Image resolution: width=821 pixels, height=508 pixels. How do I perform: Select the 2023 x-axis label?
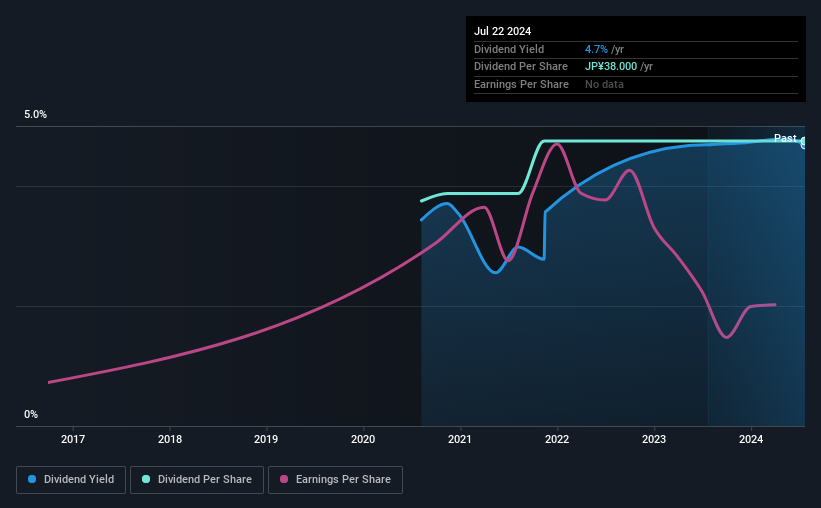pos(654,439)
